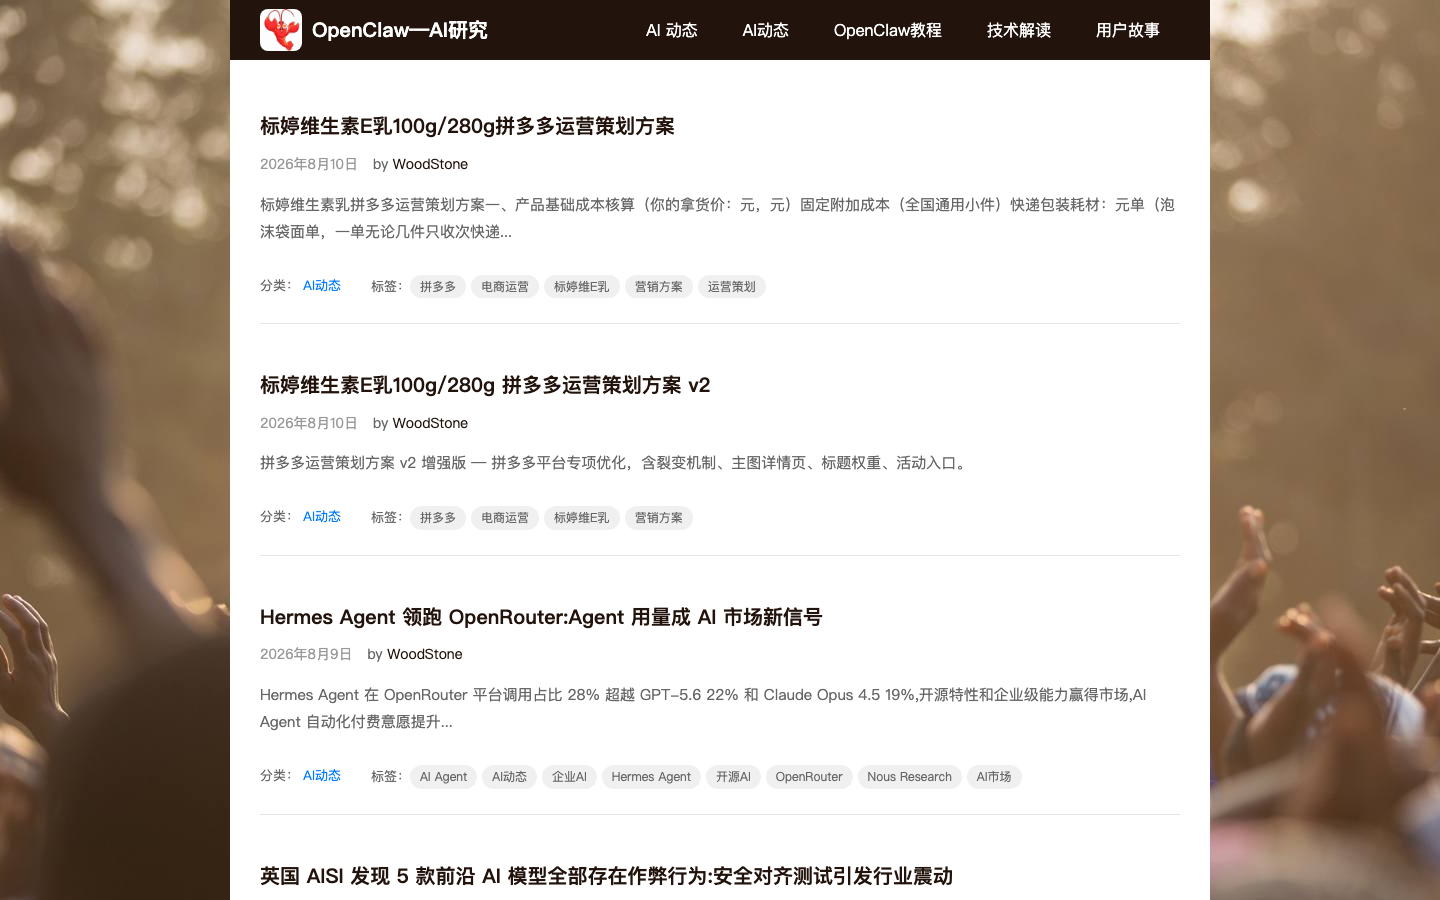Viewport: 1440px width, 900px height.
Task: Select 电商运营 tag on the v2 article
Action: coord(505,518)
